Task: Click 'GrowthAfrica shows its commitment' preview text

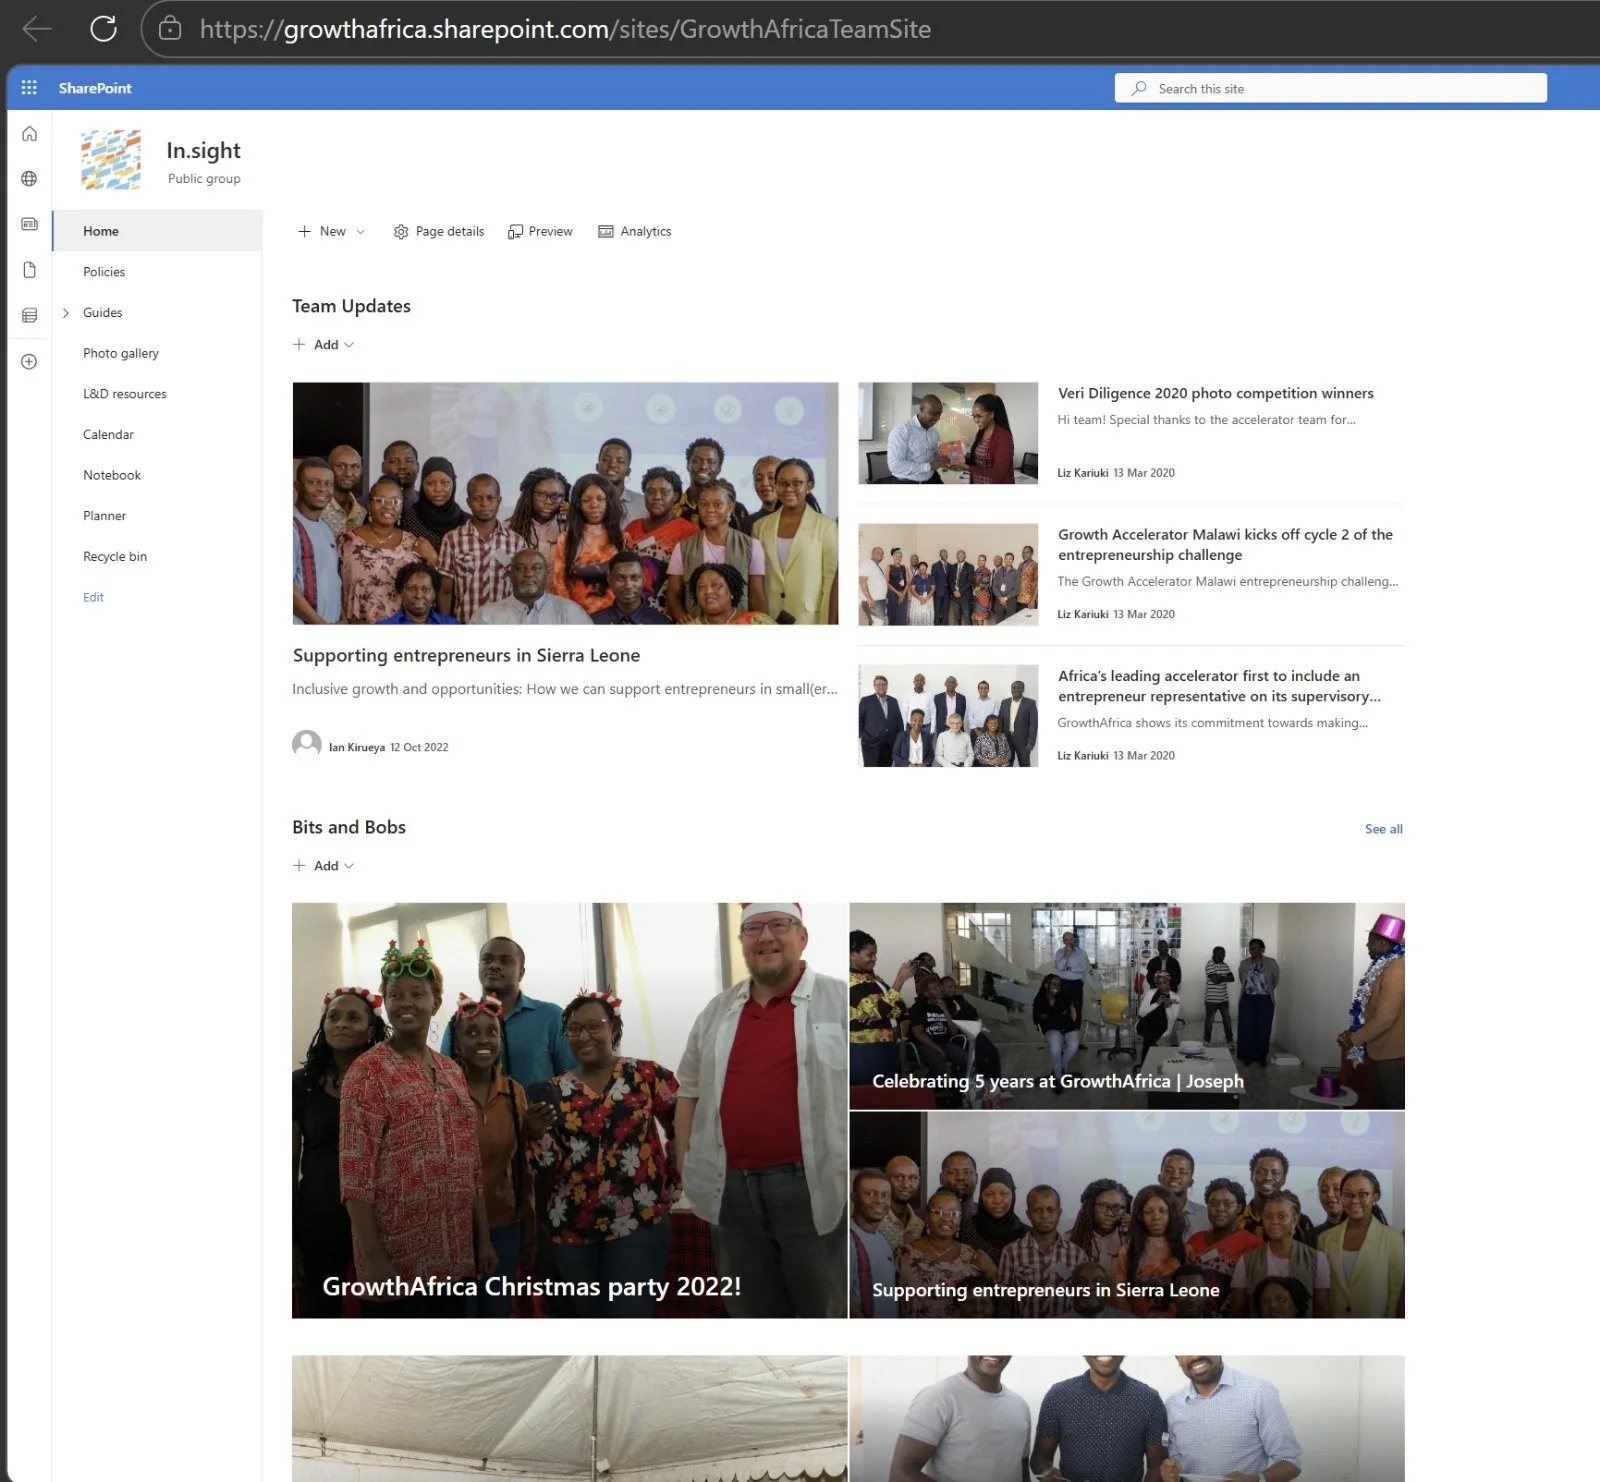Action: coord(1213,723)
